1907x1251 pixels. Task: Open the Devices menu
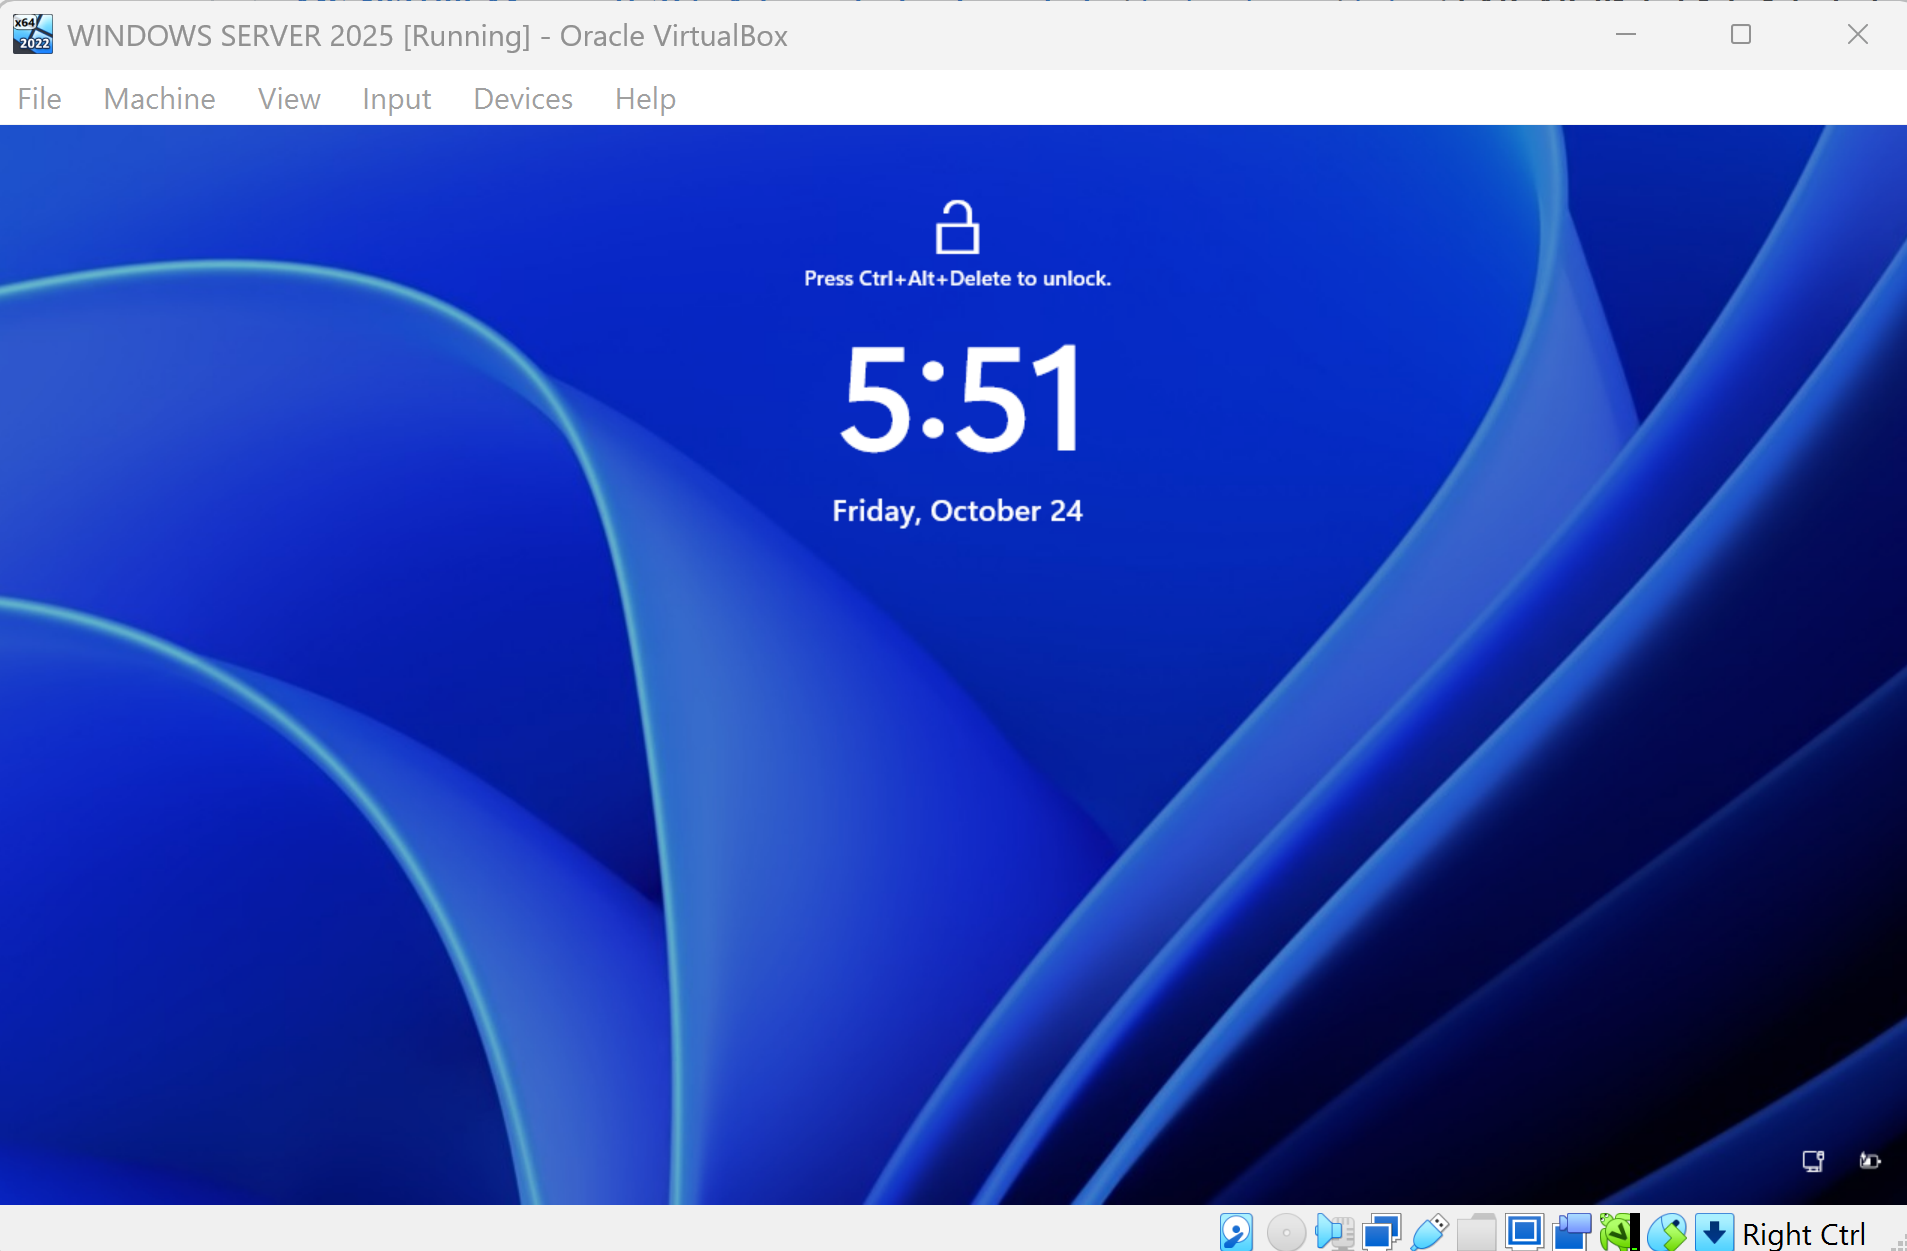point(523,98)
